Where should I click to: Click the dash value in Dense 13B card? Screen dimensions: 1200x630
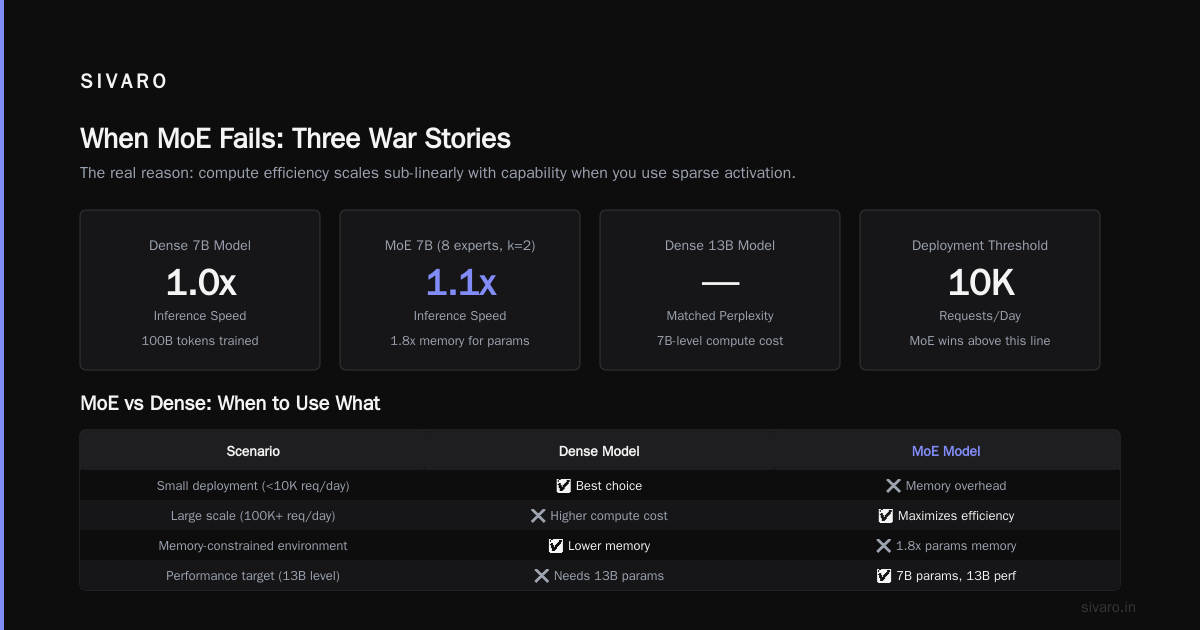(x=720, y=284)
